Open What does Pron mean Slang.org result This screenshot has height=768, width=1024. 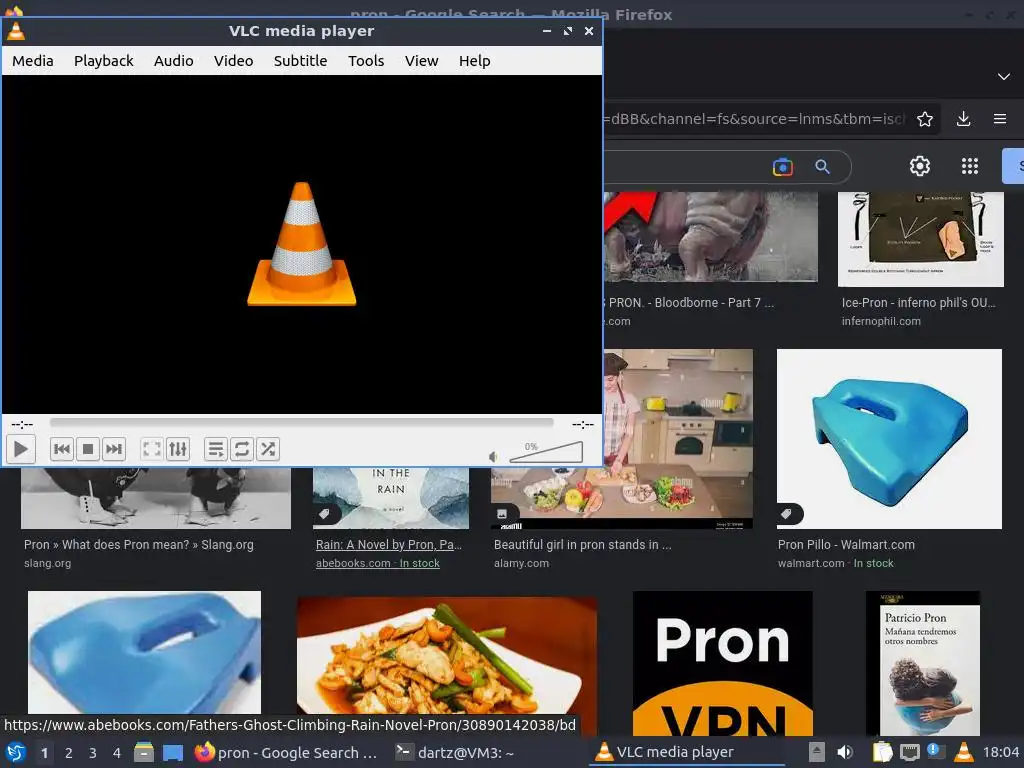click(138, 545)
